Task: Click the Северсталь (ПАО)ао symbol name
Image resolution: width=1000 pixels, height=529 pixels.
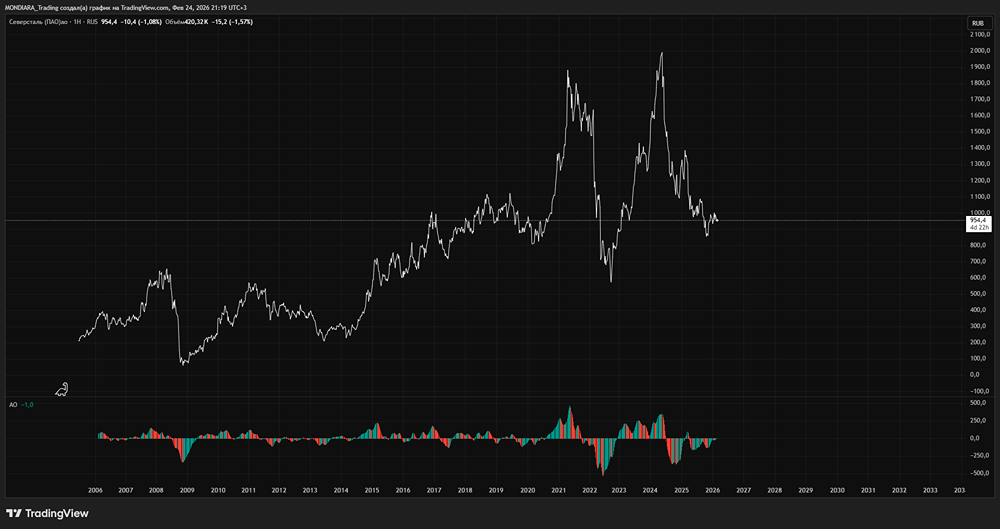Action: click(37, 22)
